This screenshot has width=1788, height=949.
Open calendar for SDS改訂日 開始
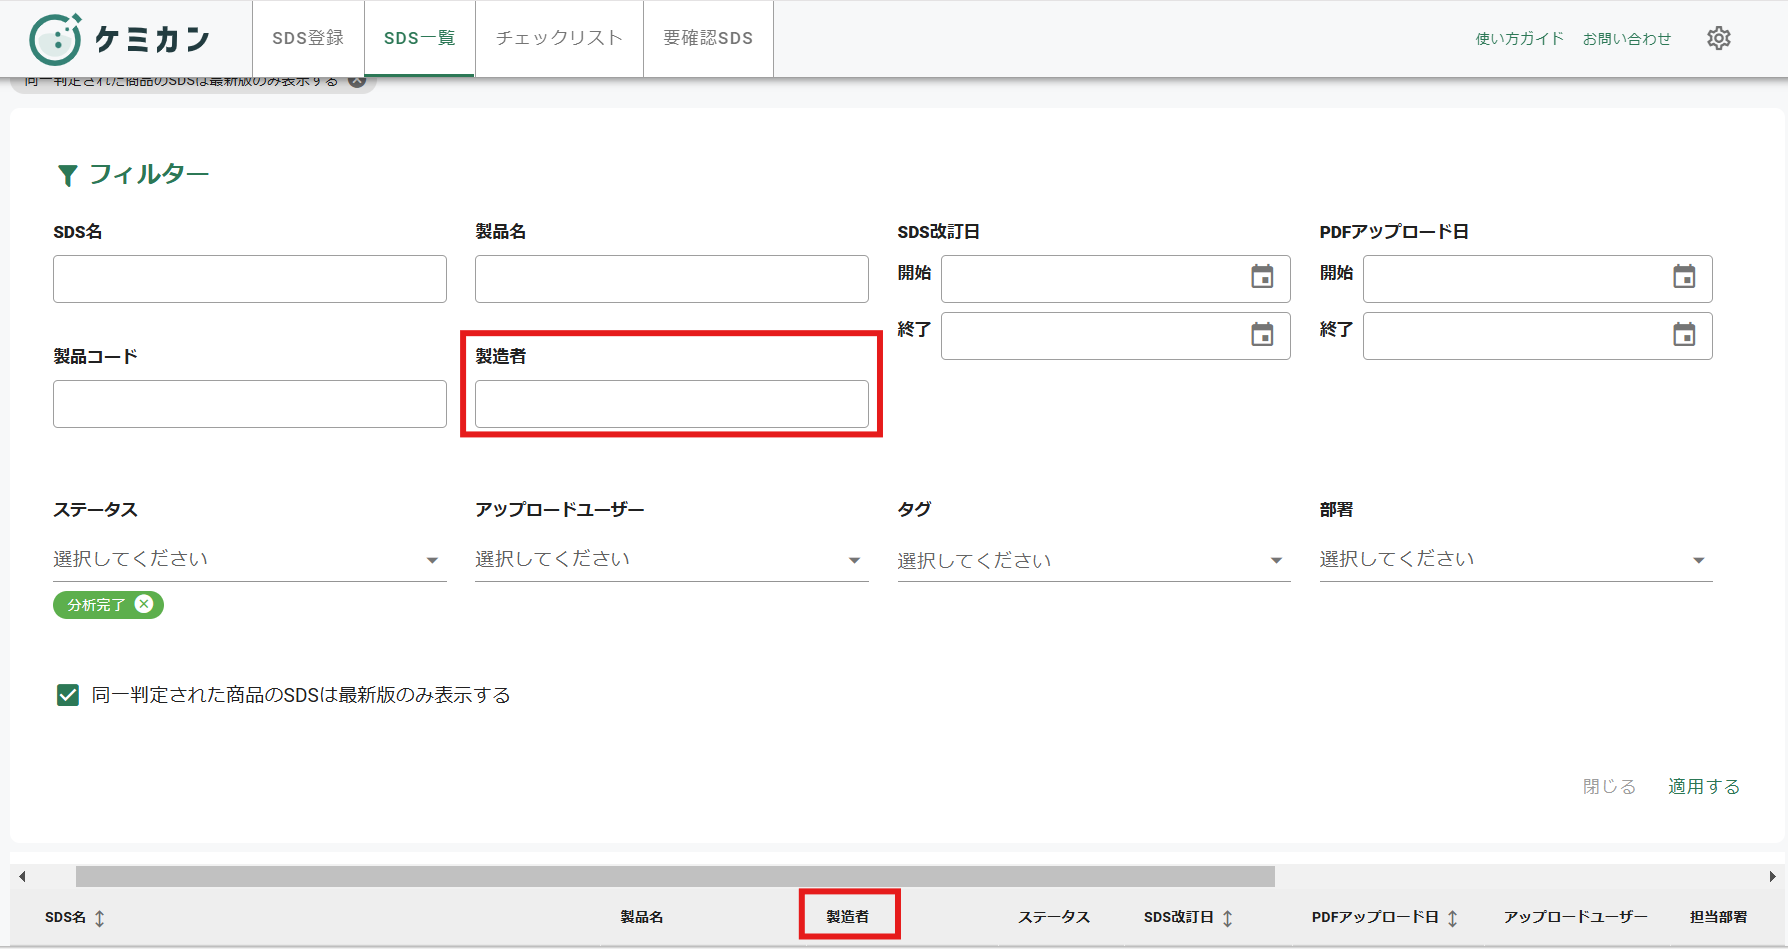(1262, 277)
